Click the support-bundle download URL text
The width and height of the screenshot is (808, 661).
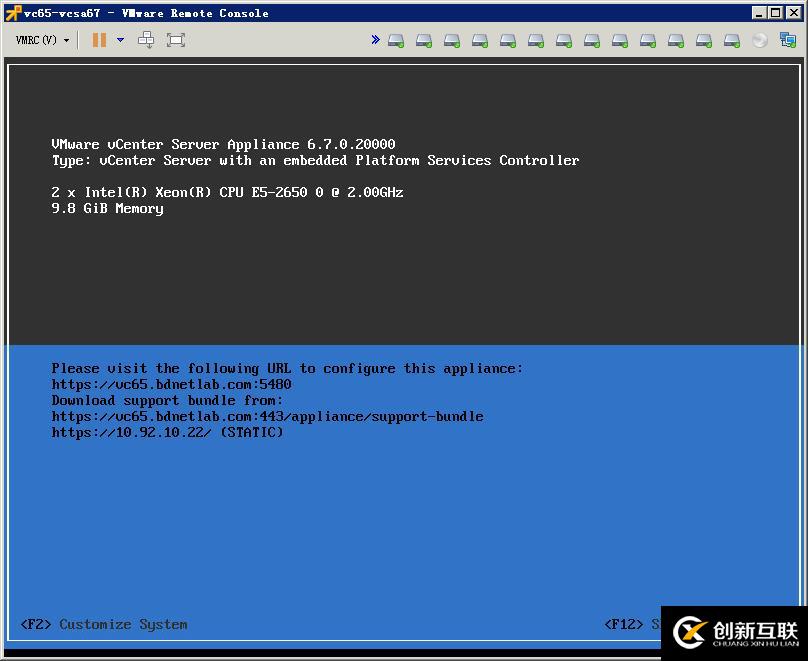point(267,416)
